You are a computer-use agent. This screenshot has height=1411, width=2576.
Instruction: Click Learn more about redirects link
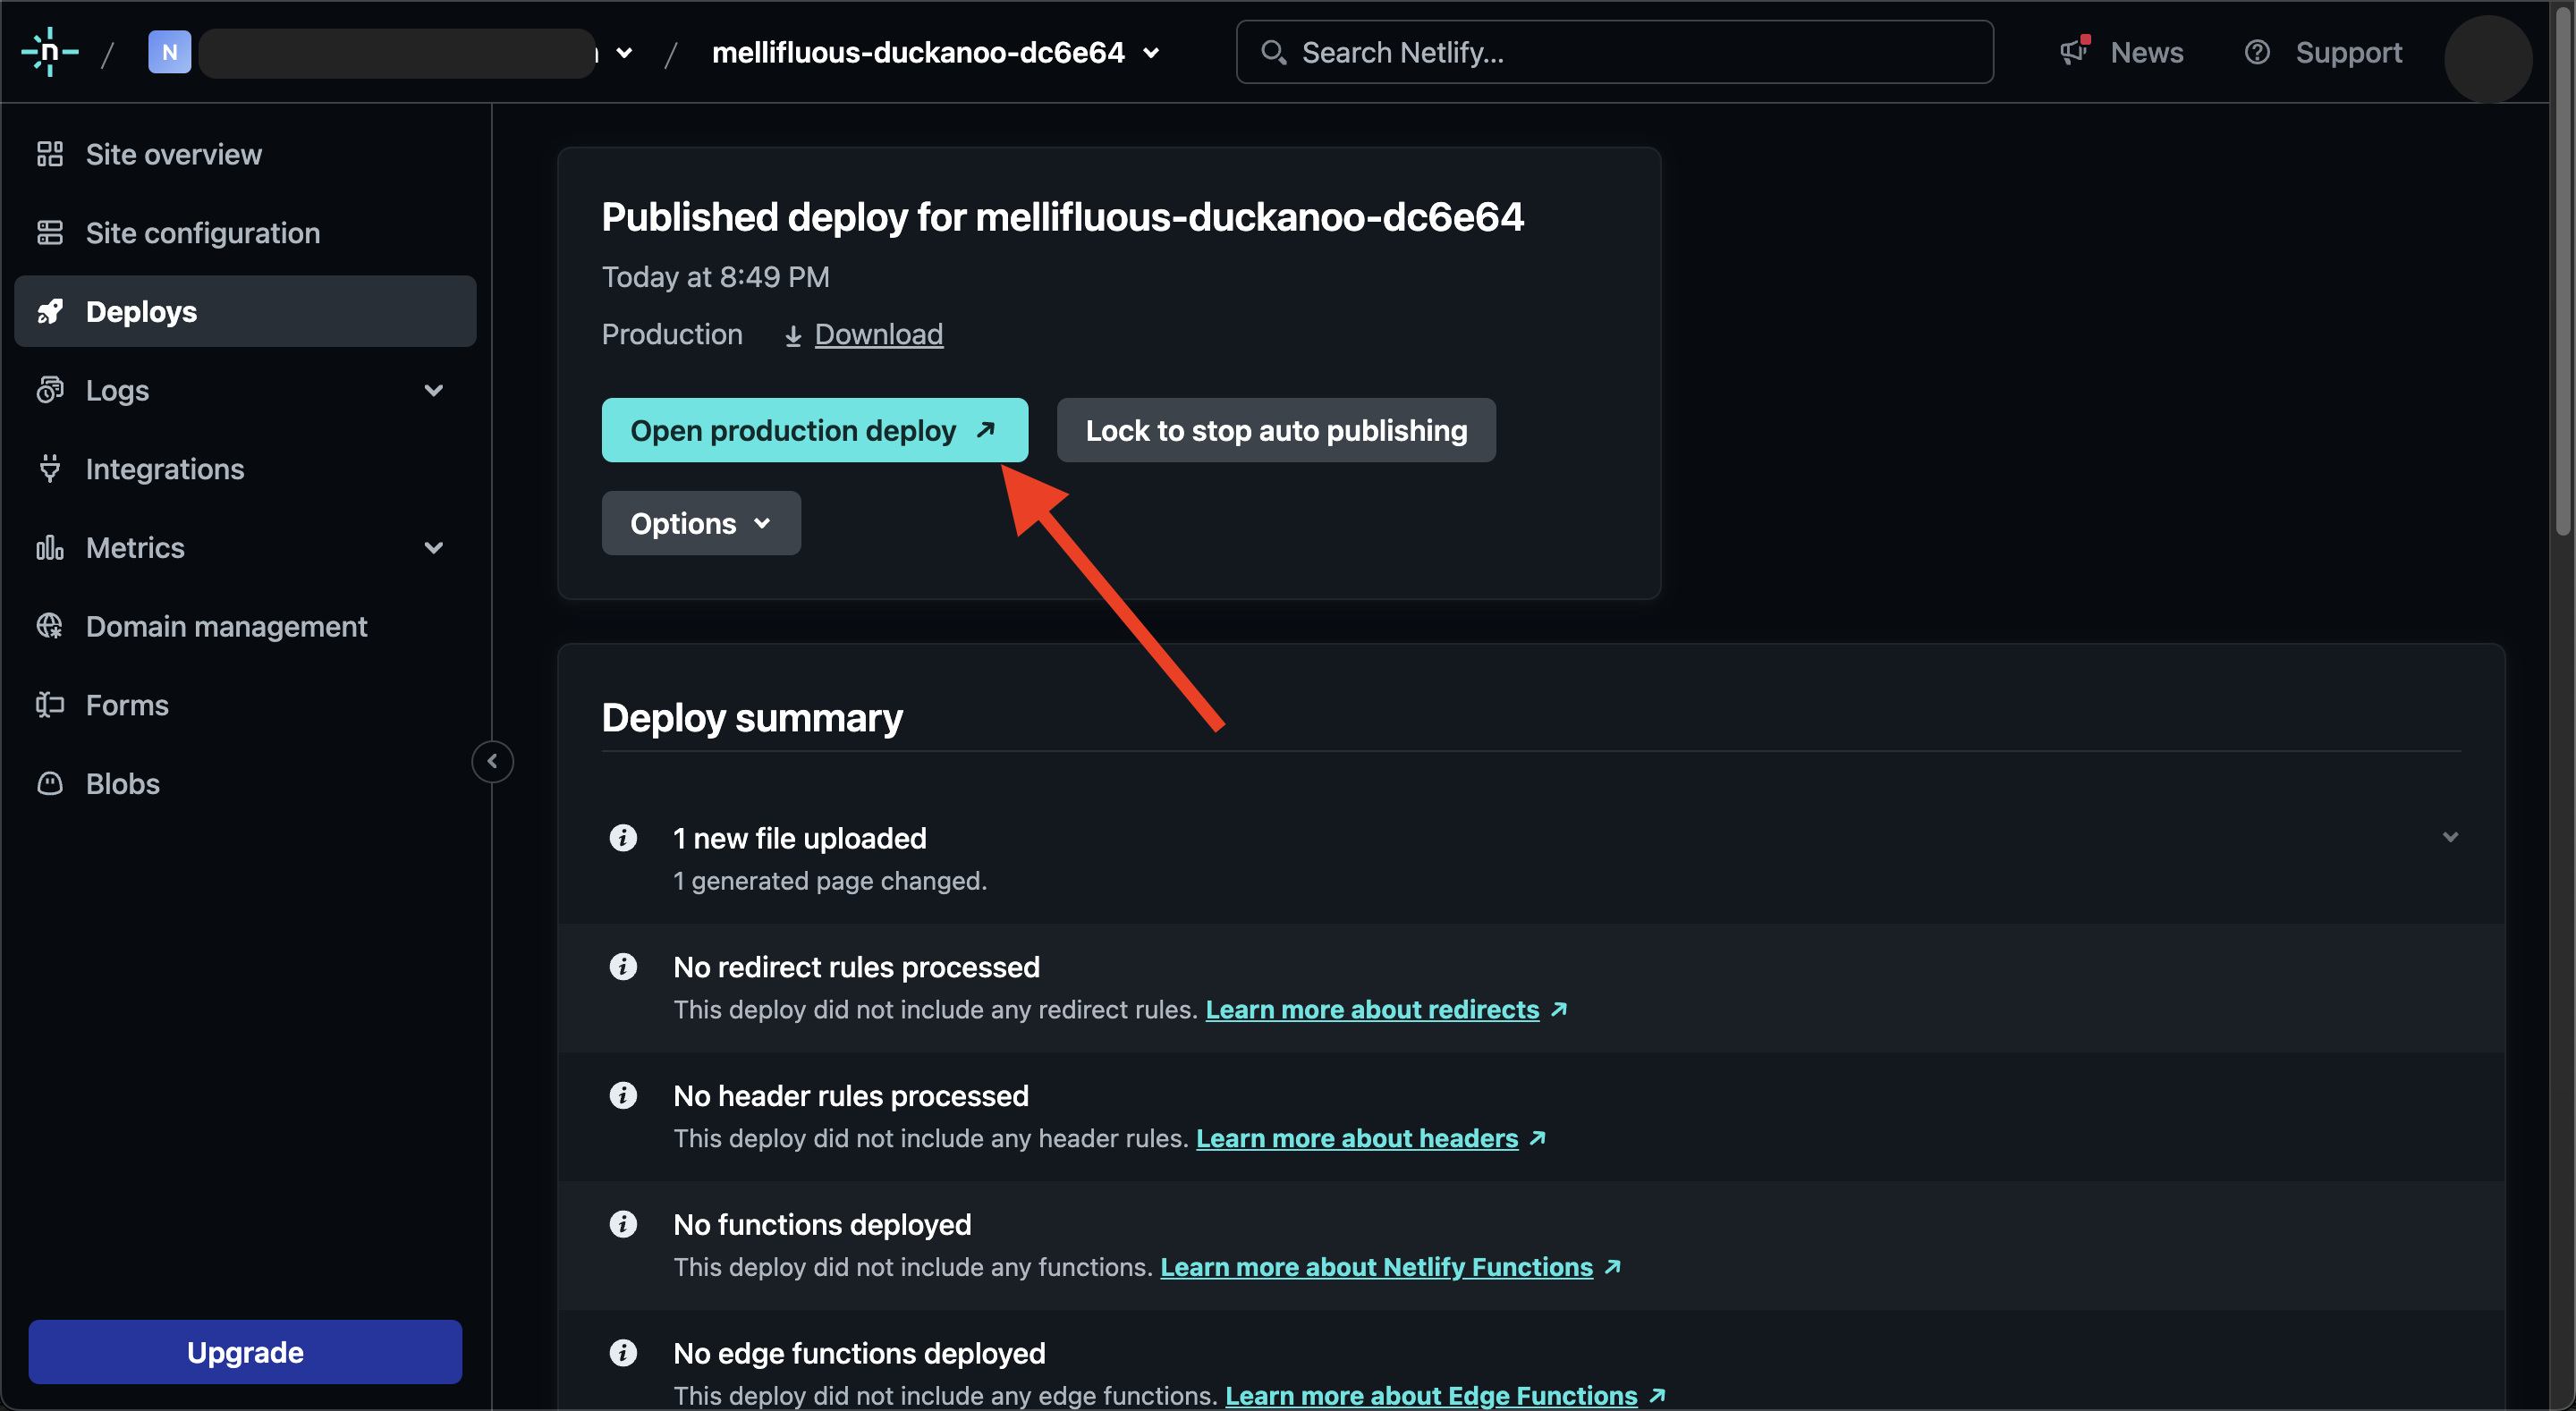click(1372, 1009)
